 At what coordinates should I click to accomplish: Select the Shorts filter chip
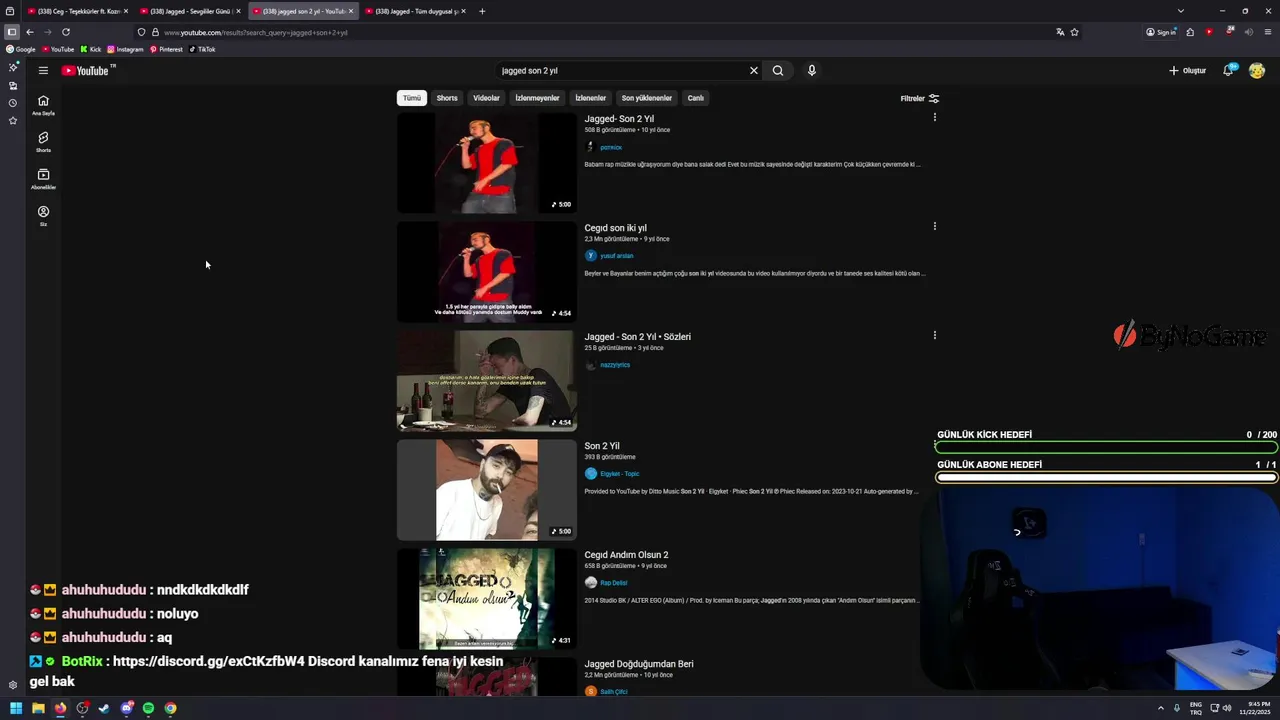(447, 98)
